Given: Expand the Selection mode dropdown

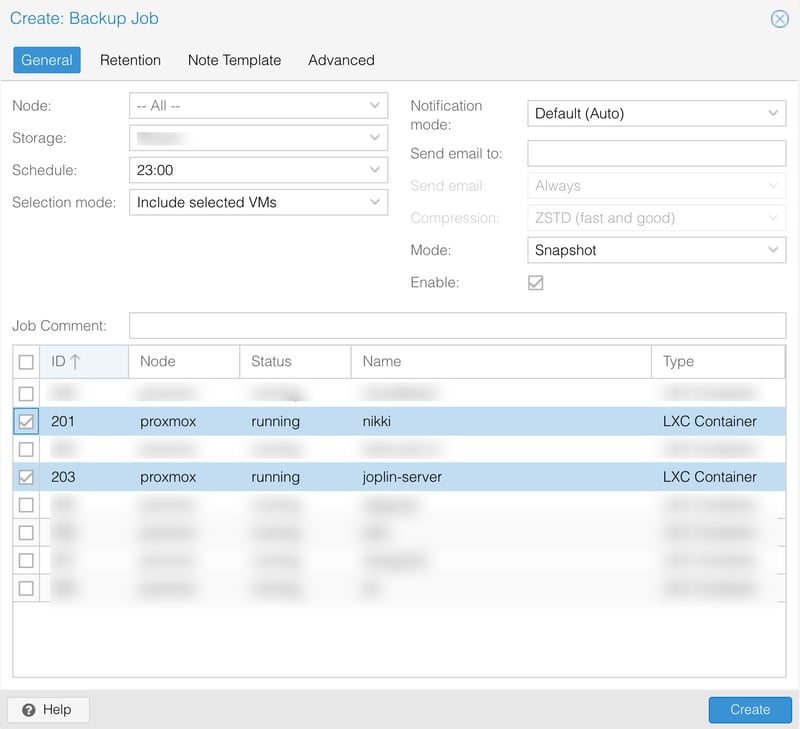Looking at the screenshot, I should (x=375, y=202).
